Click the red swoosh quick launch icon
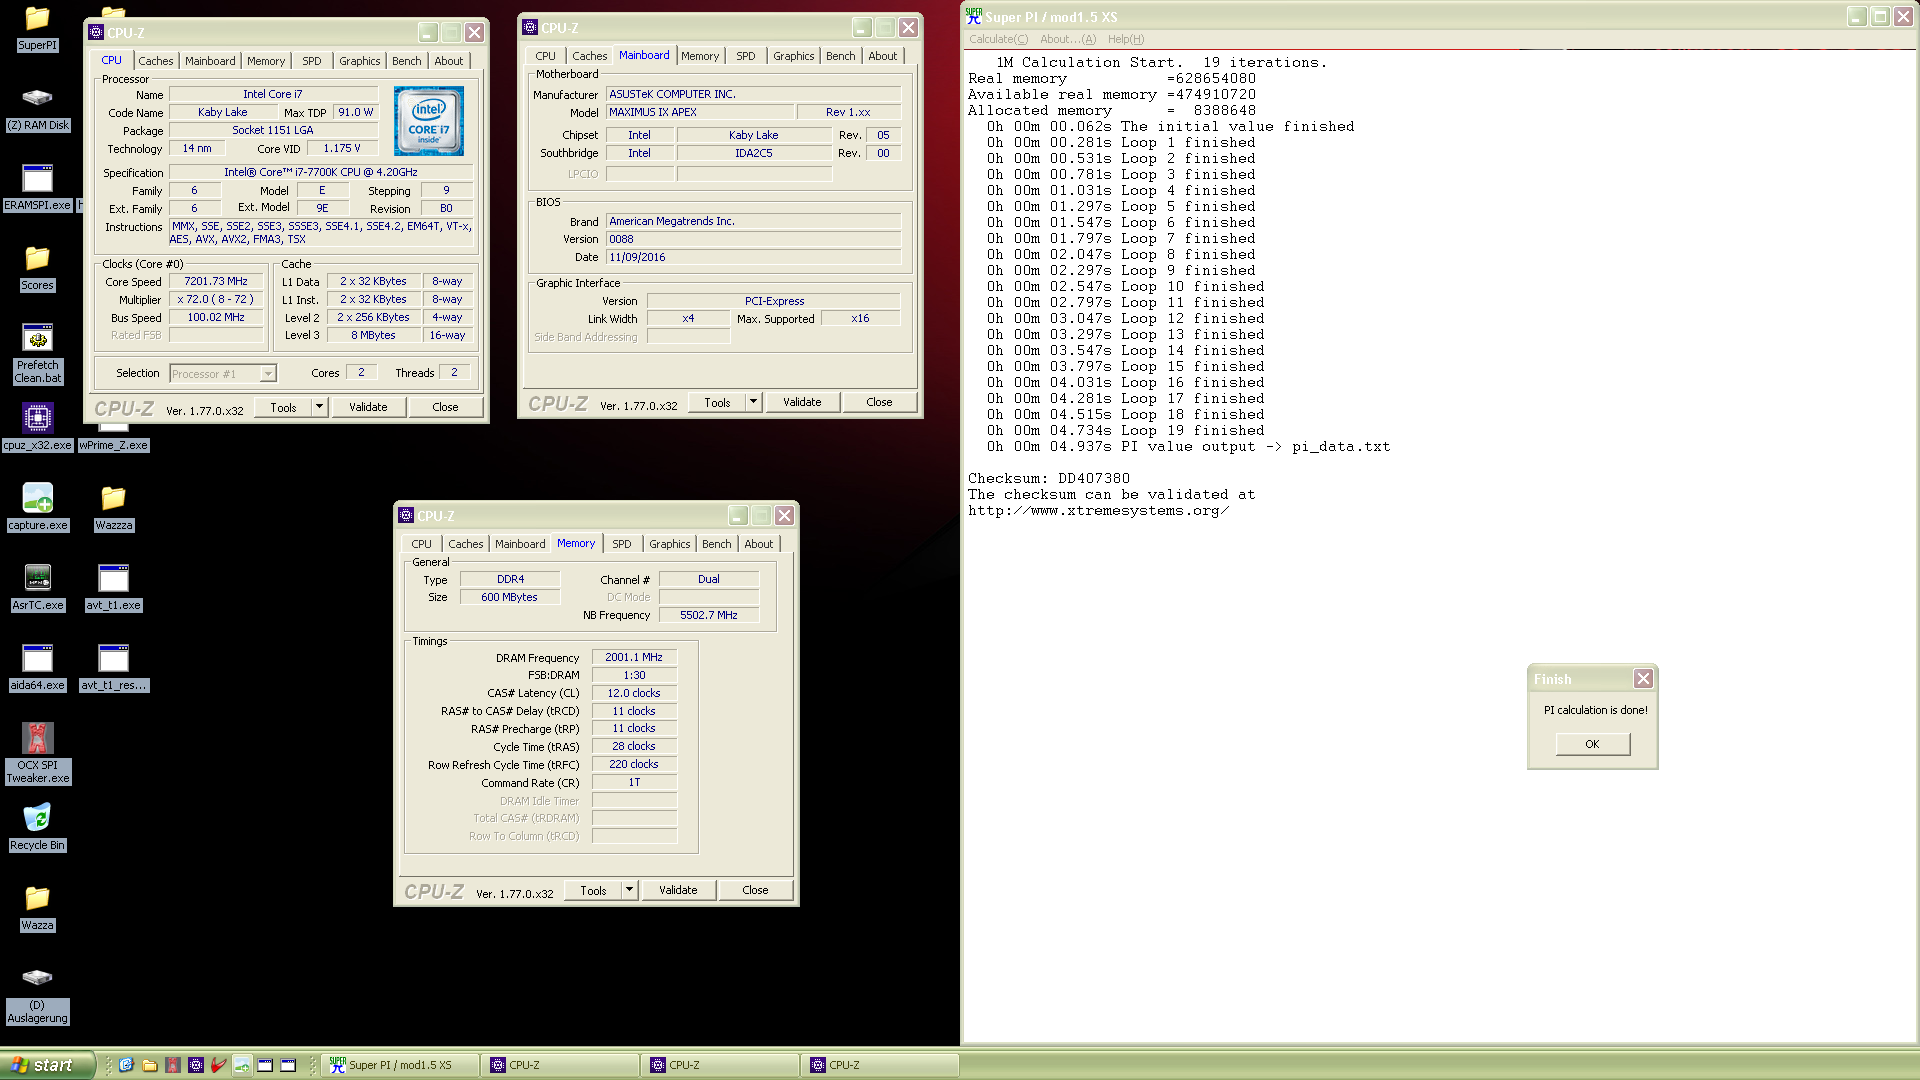The width and height of the screenshot is (1920, 1080). (x=219, y=1065)
